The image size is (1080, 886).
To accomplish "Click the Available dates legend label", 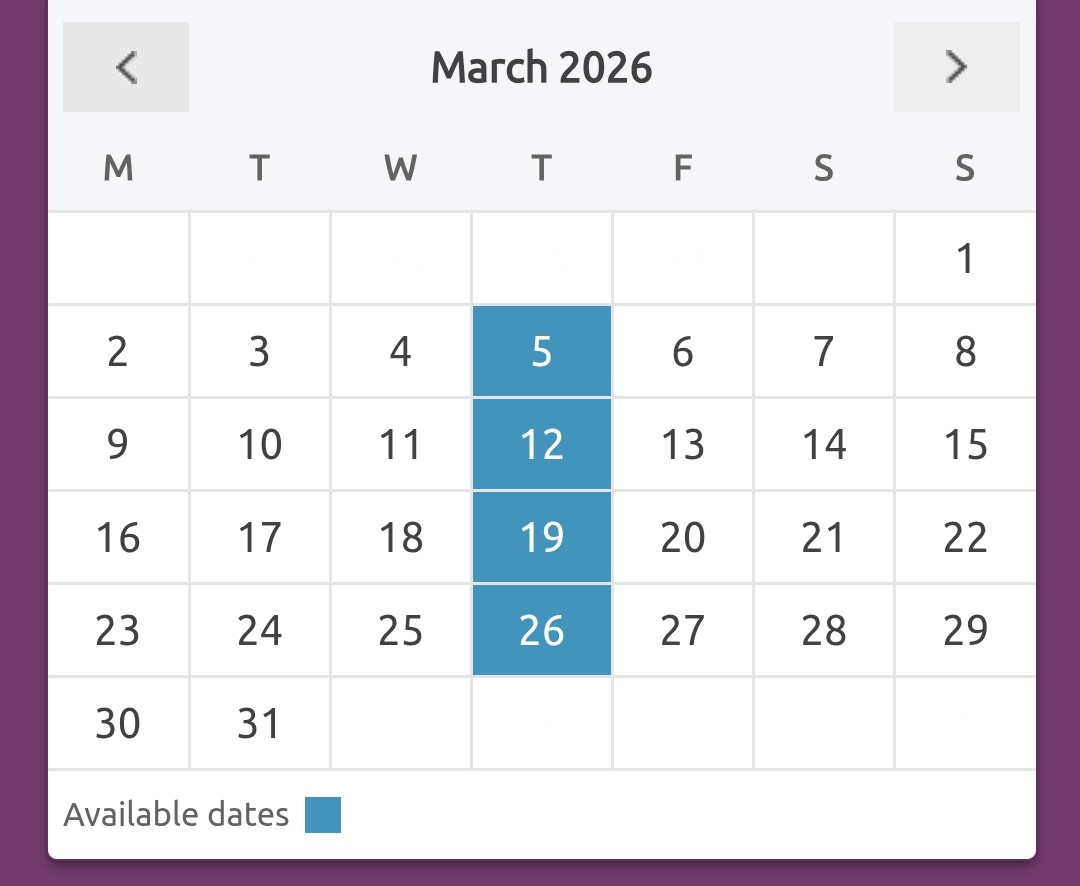I will tap(176, 815).
